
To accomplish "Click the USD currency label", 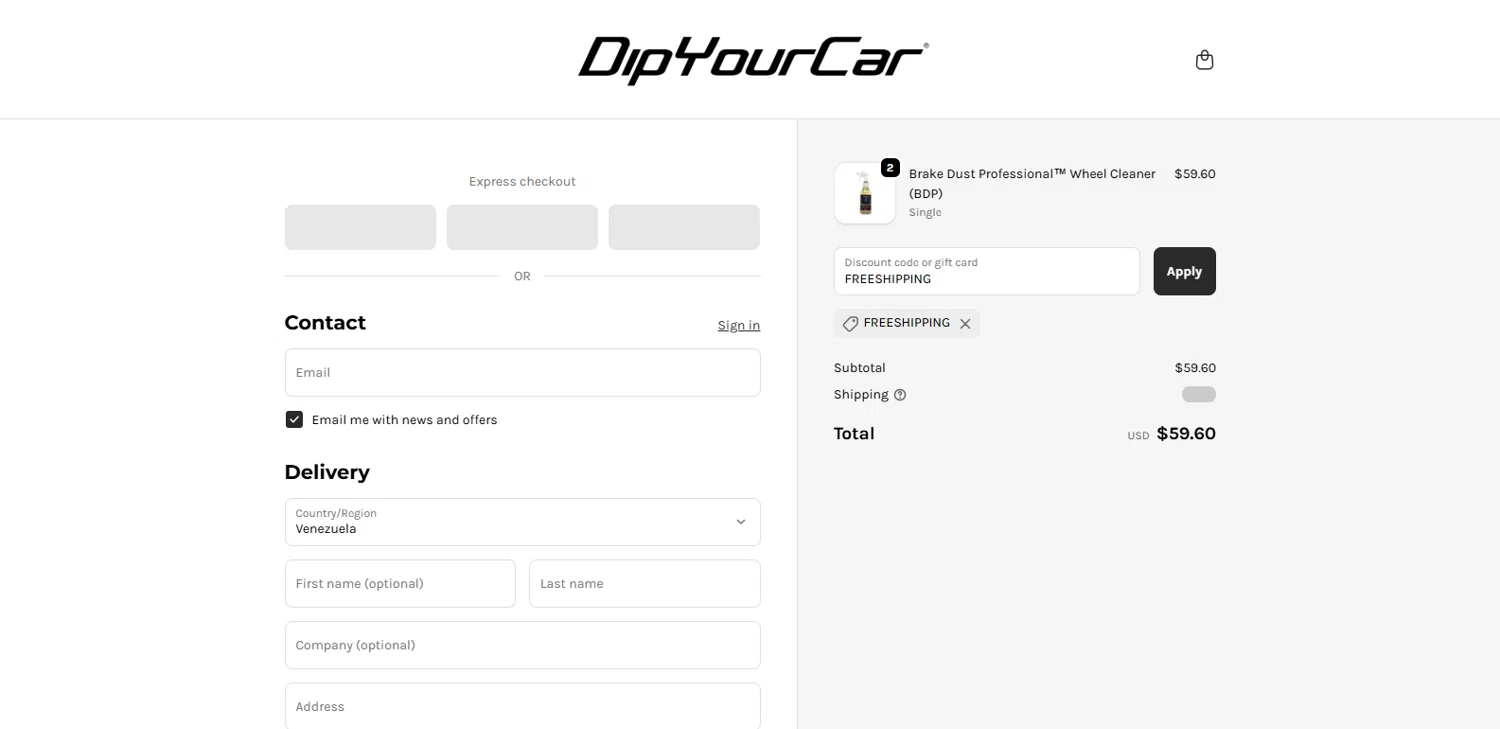I will click(x=1138, y=436).
